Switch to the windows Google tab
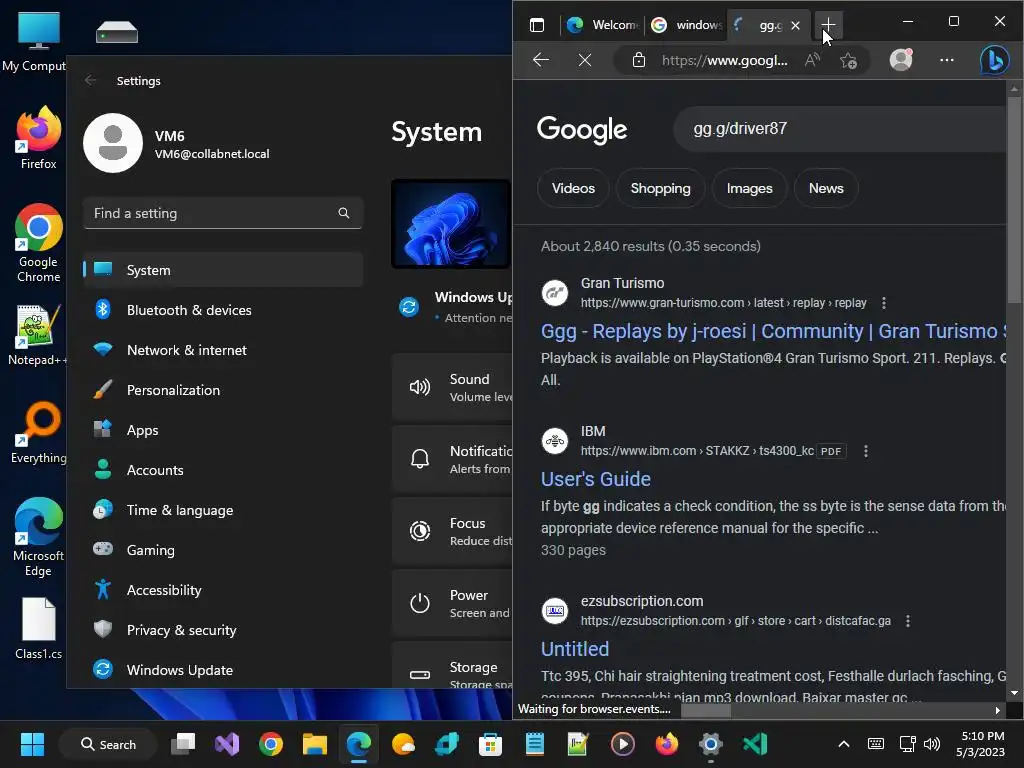 point(687,25)
